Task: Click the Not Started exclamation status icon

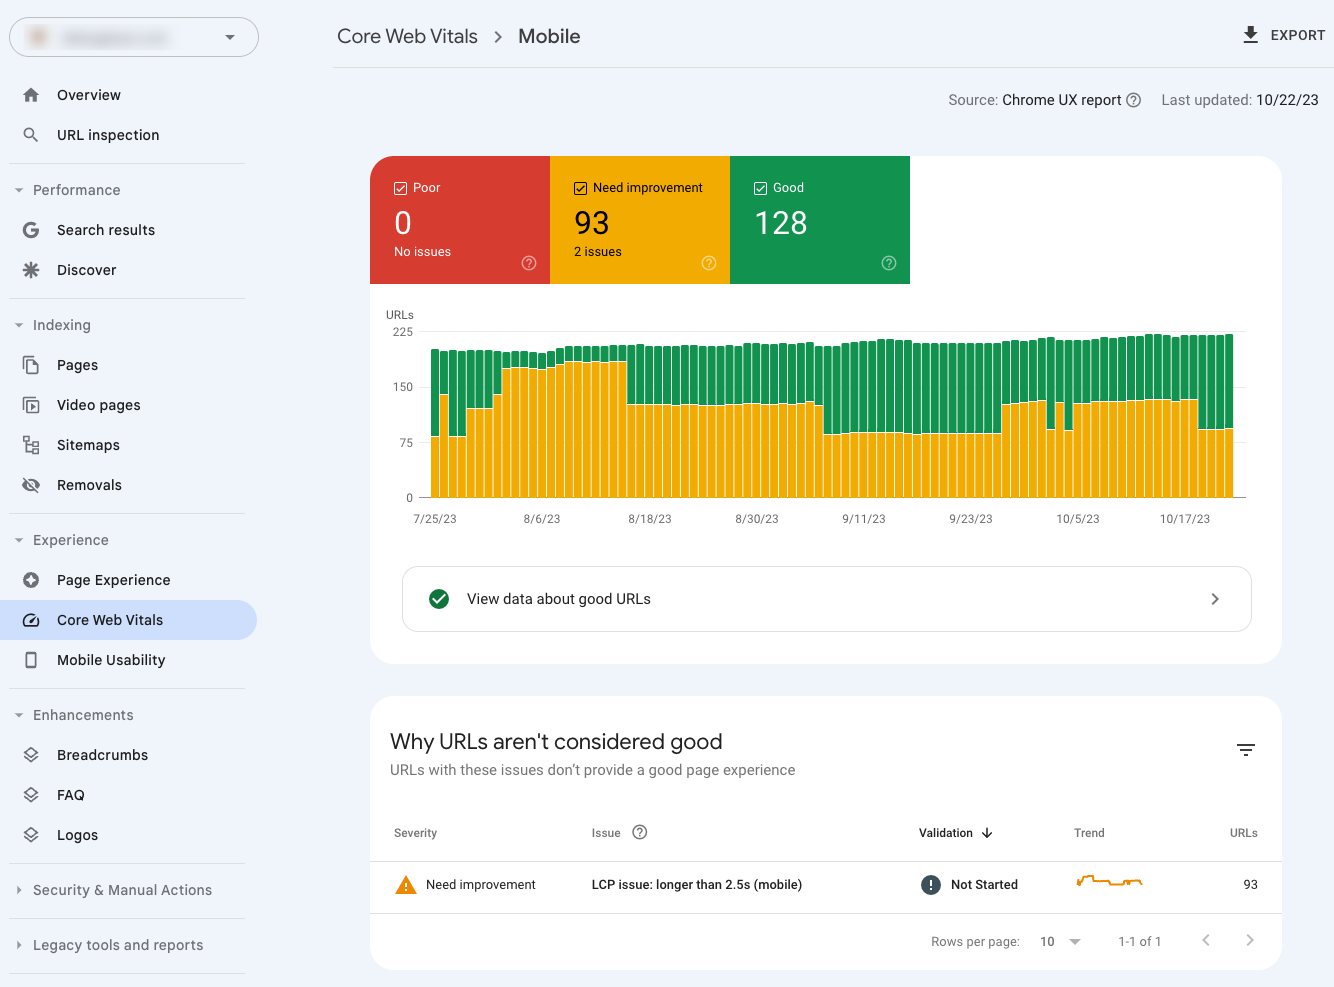Action: (x=931, y=885)
